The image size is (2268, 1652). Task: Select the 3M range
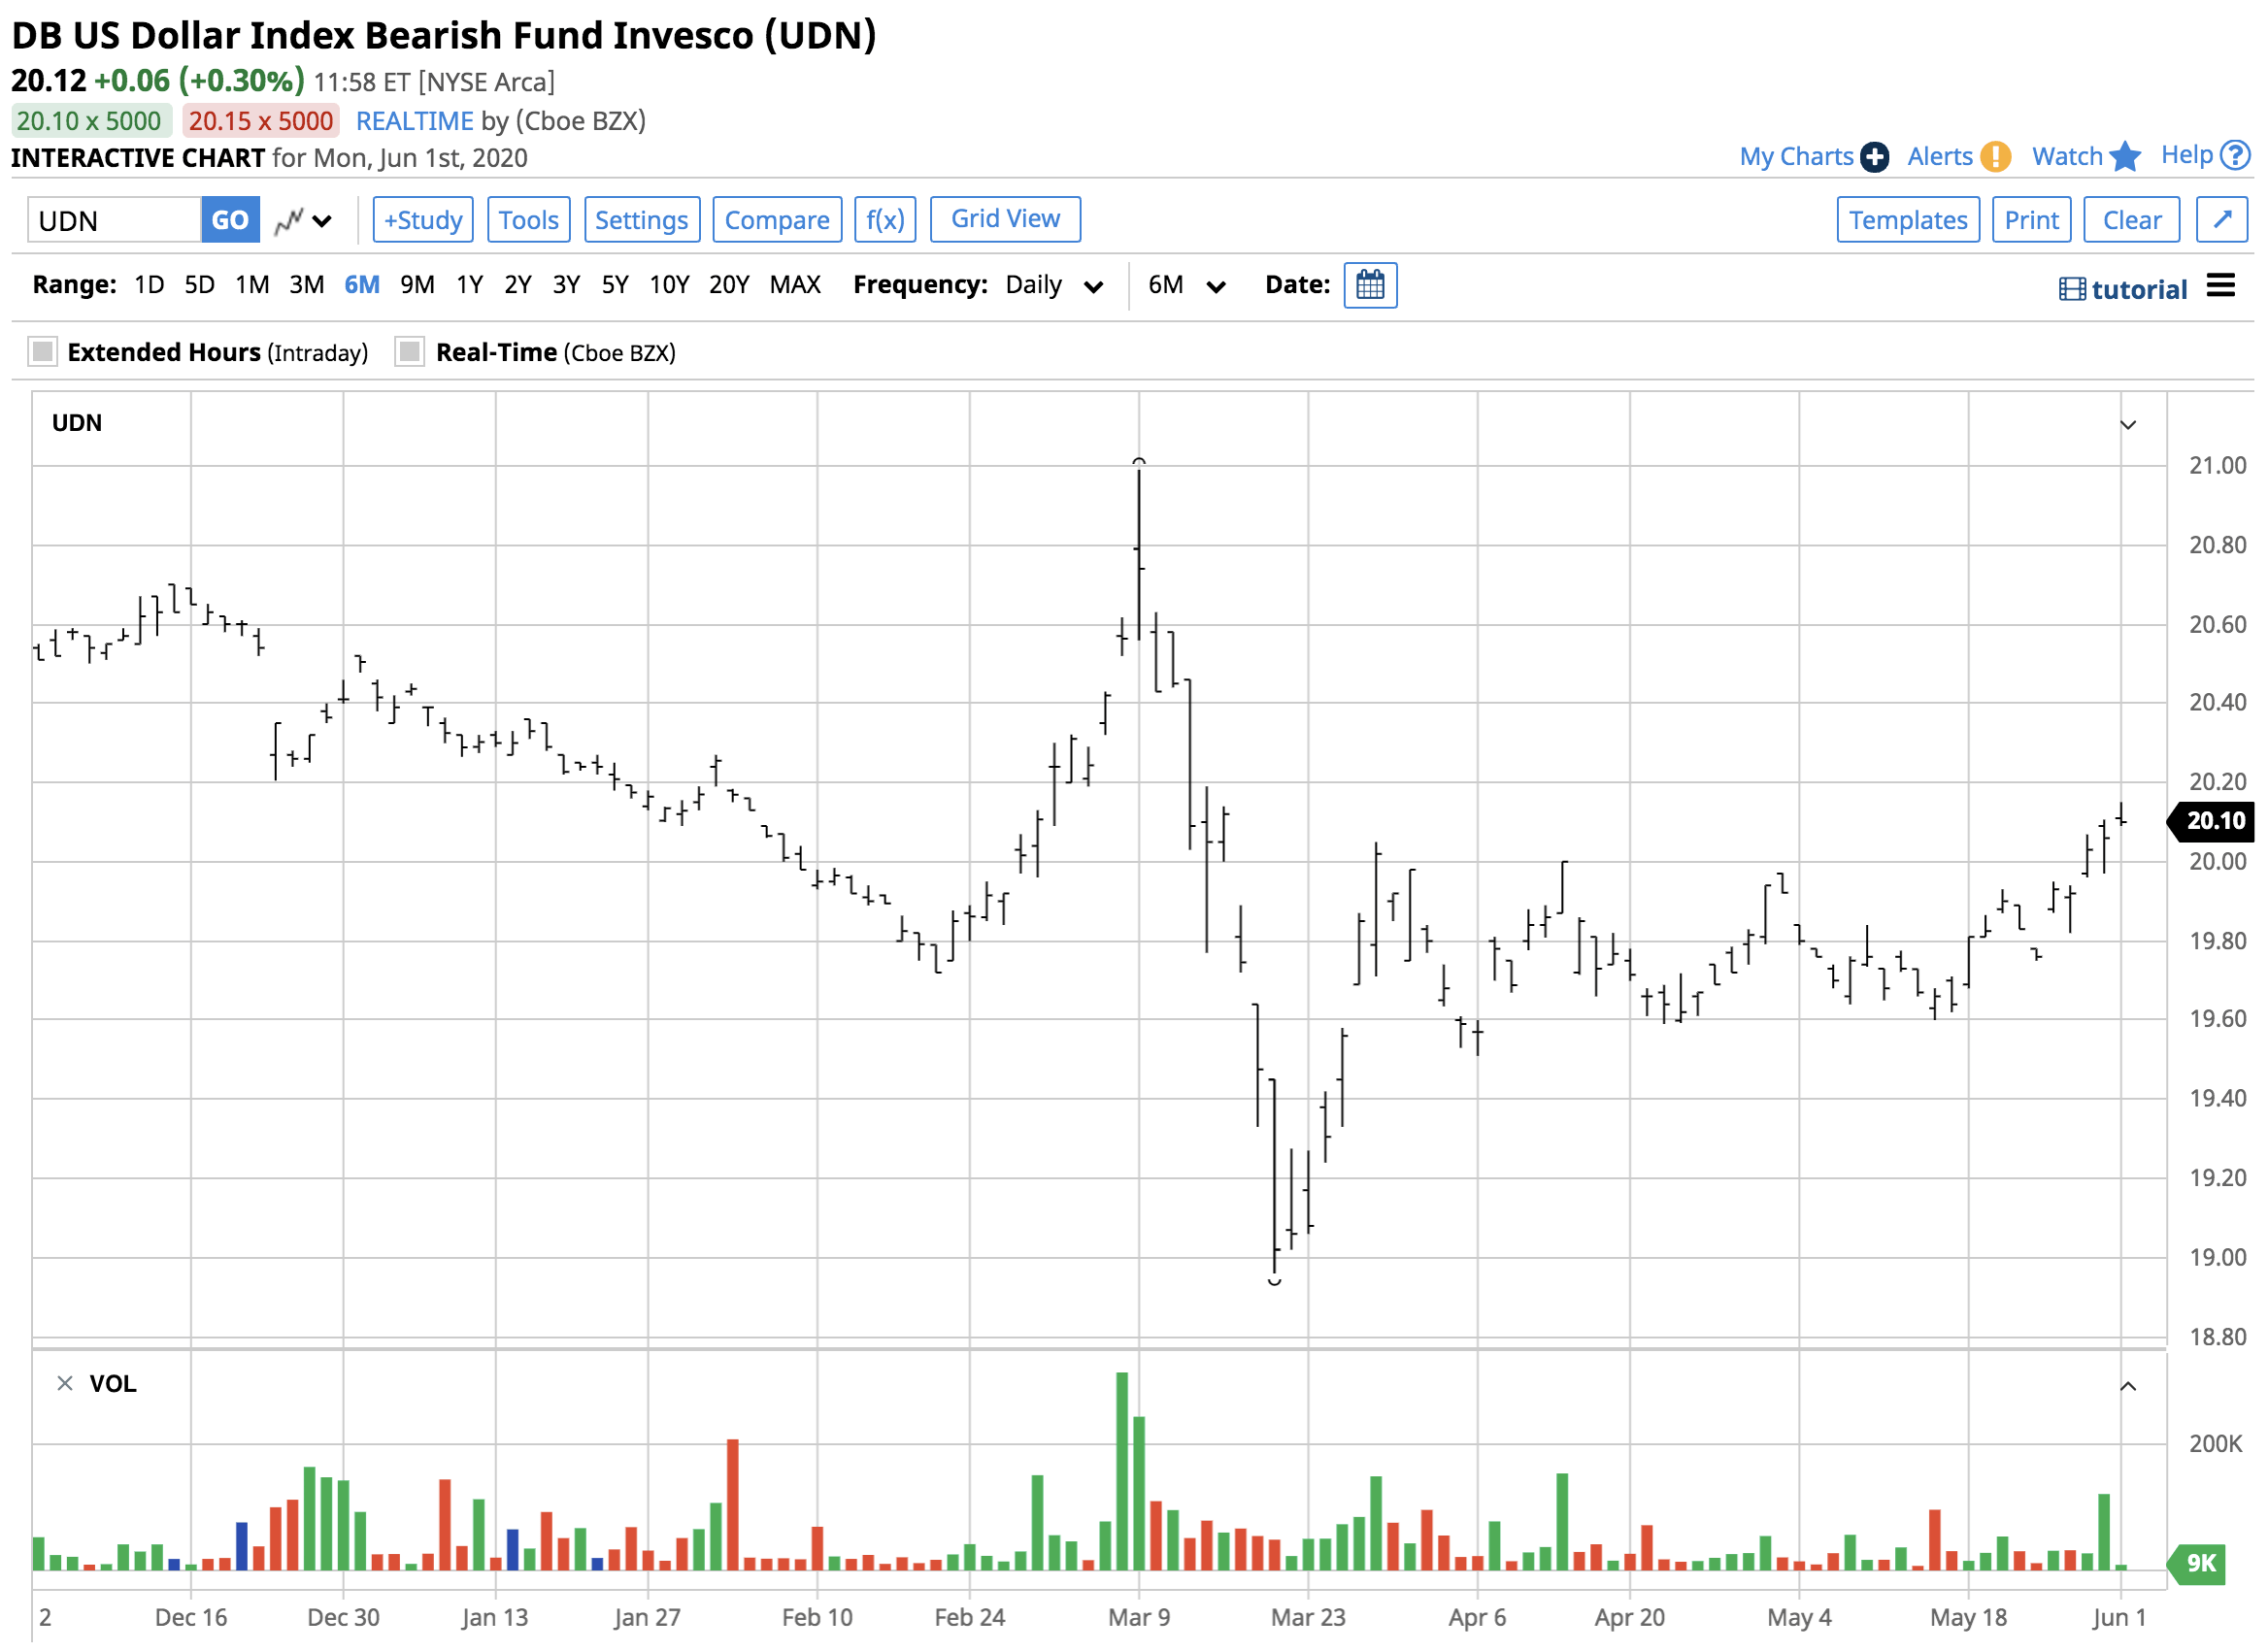(x=307, y=286)
